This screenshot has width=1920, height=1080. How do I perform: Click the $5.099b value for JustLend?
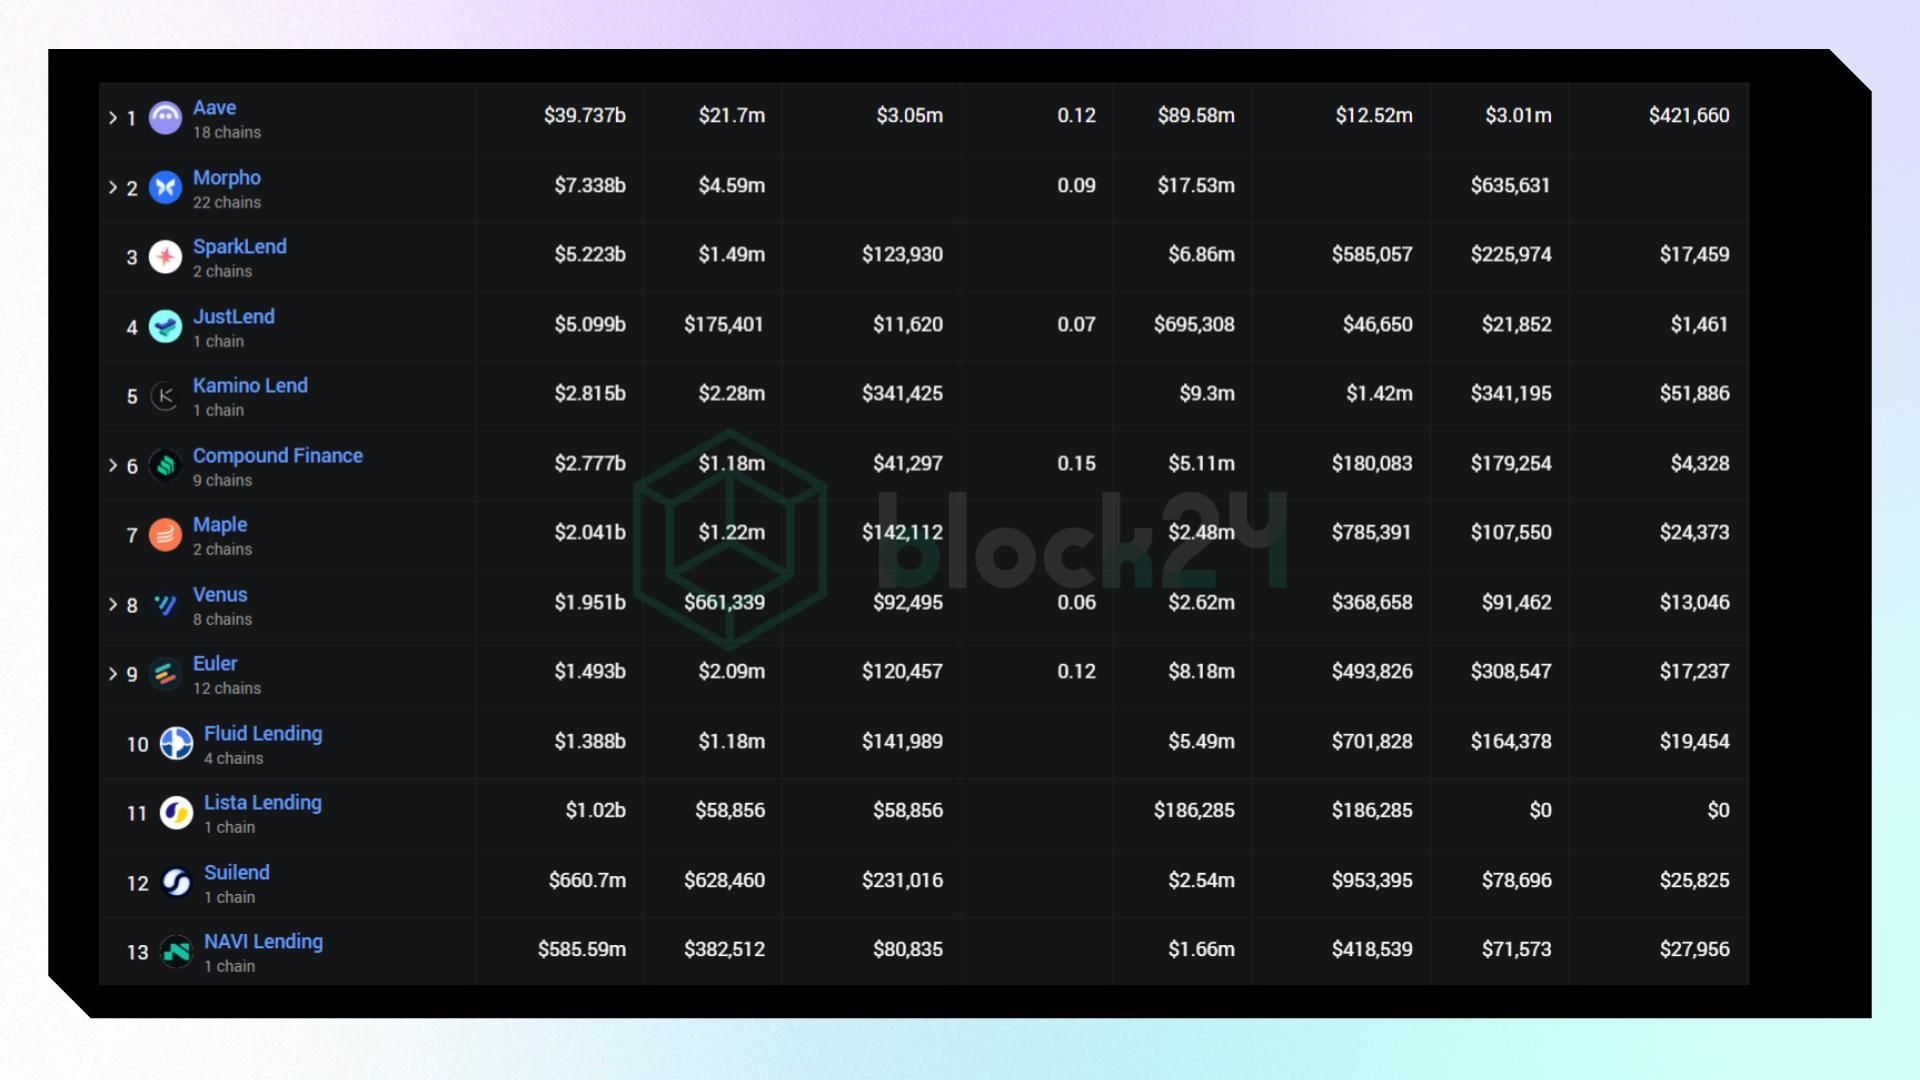pos(590,324)
